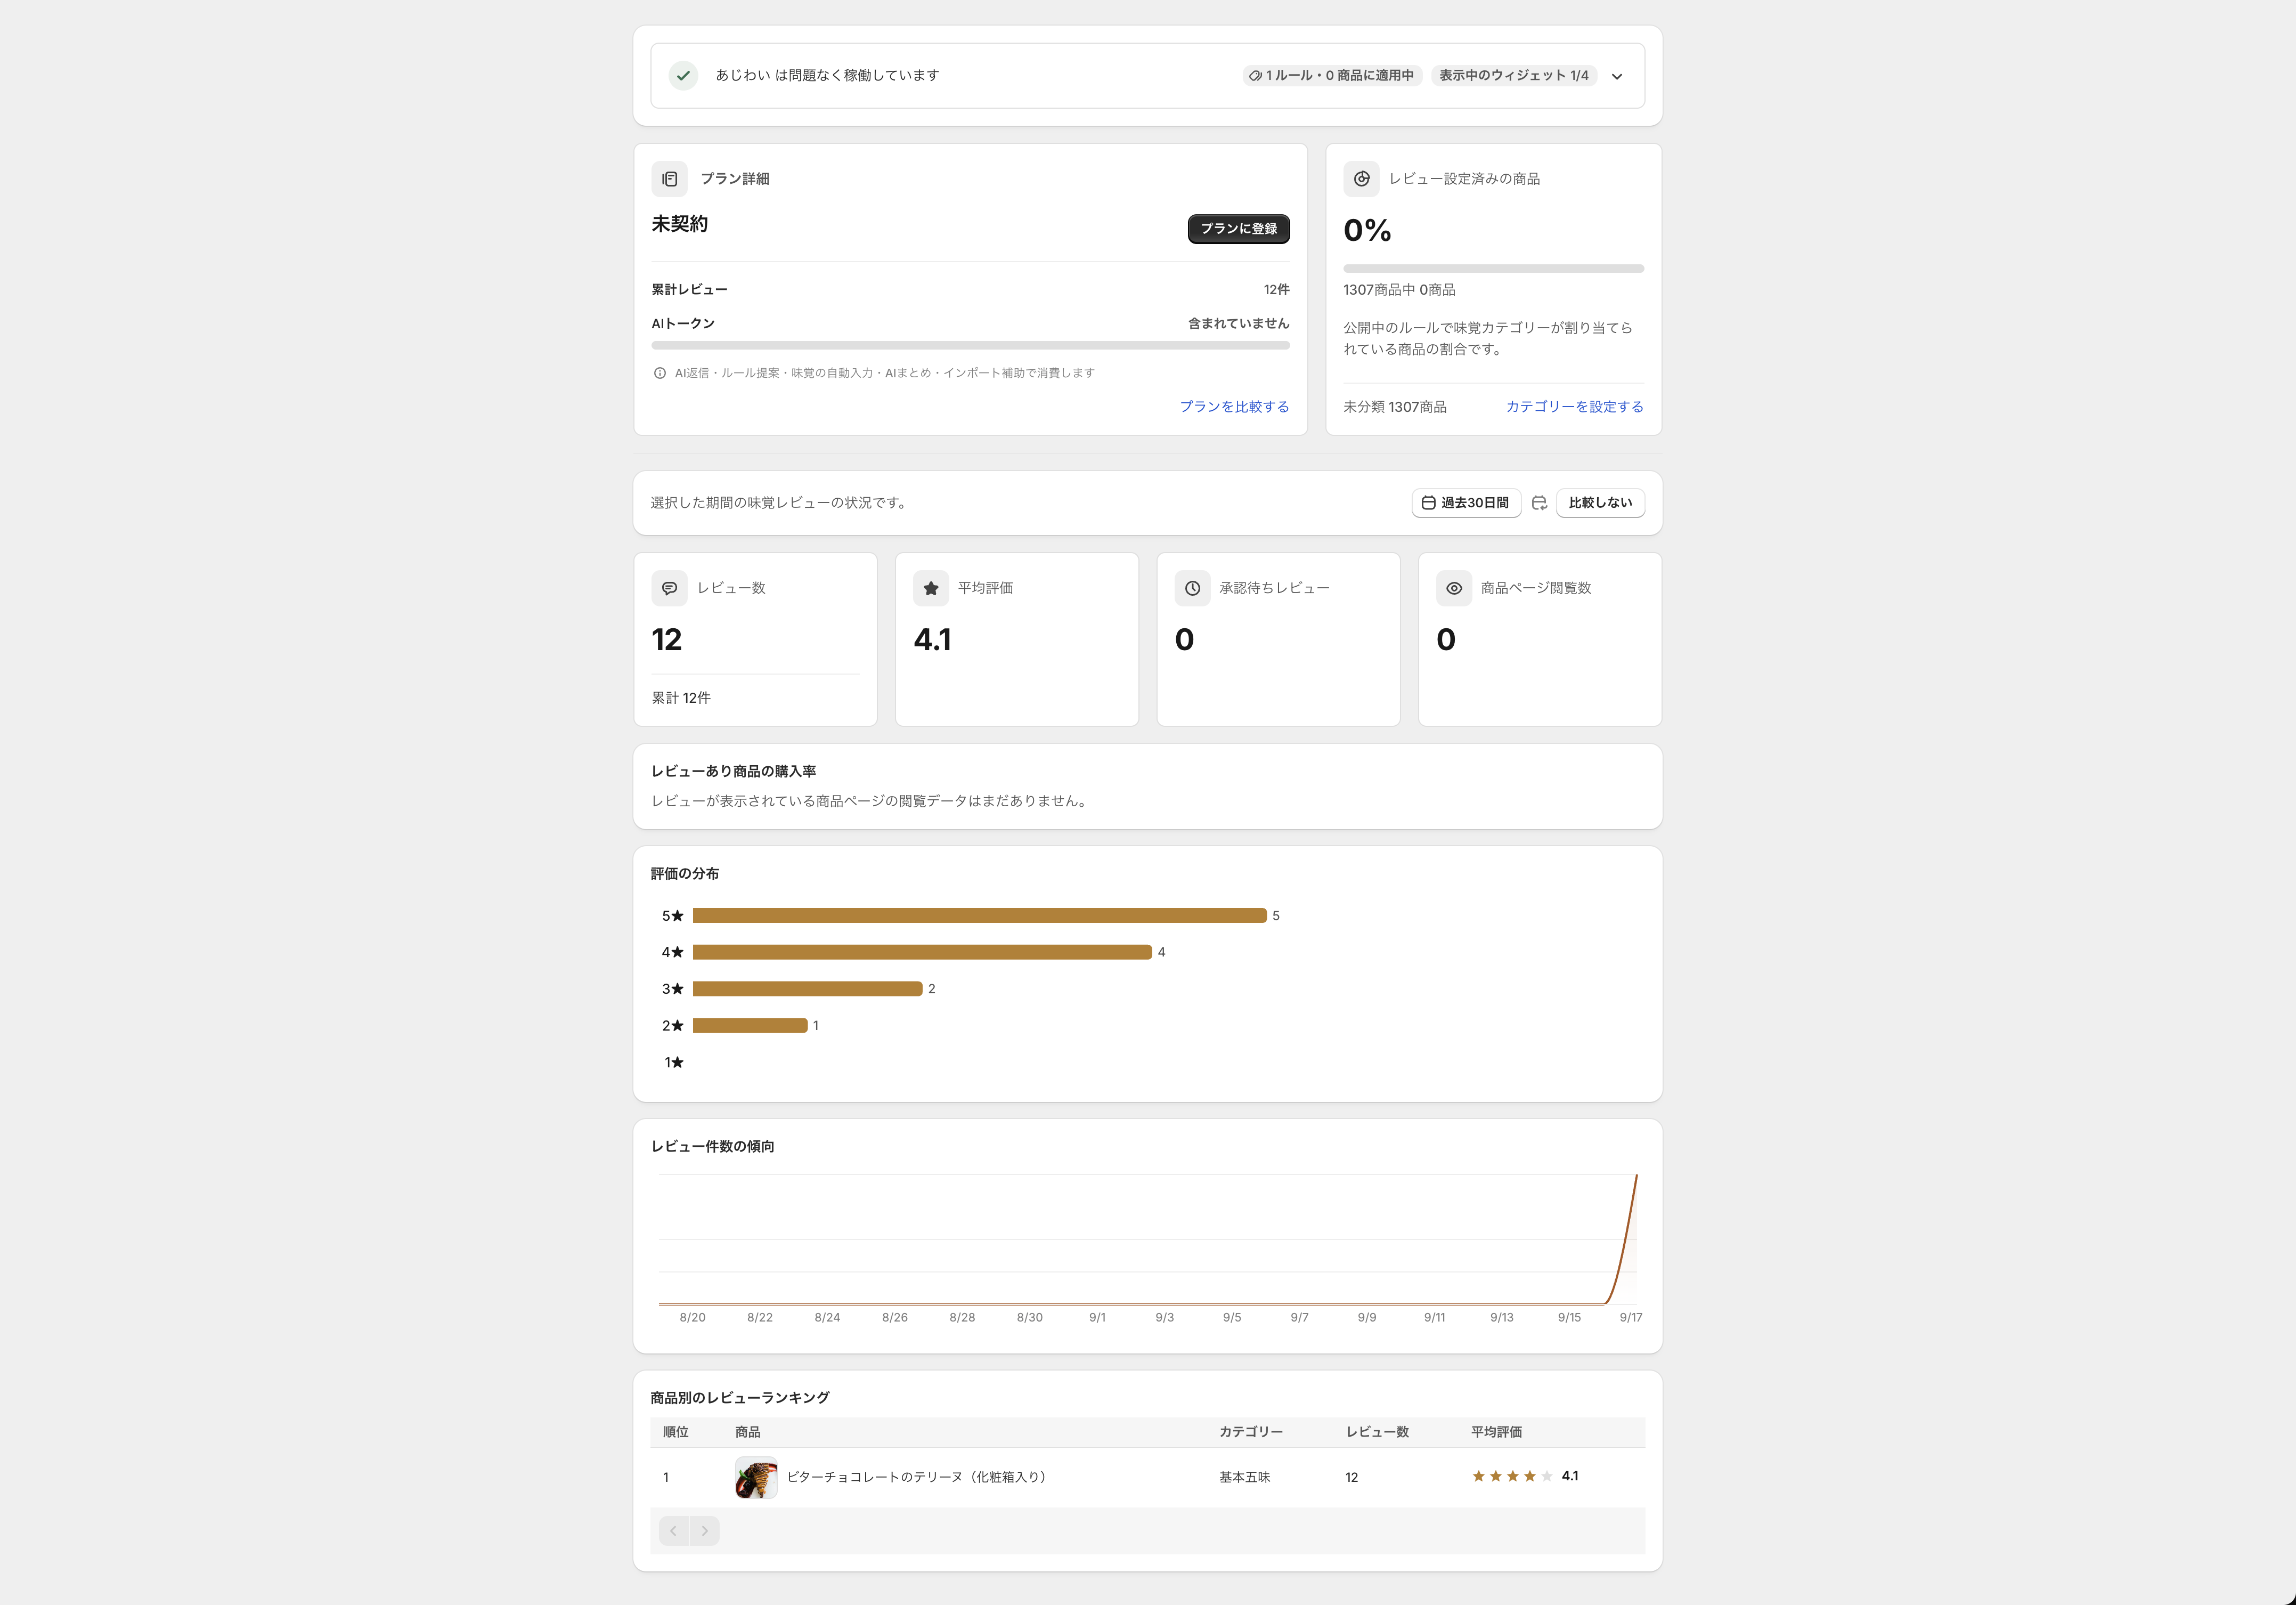Click the 平均評価 column header in ranking

pyautogui.click(x=1496, y=1432)
